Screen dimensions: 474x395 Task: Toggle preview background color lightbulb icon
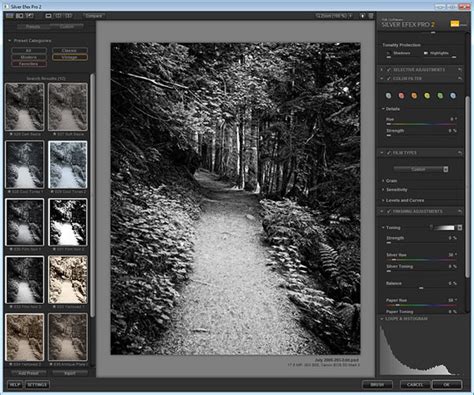(363, 16)
